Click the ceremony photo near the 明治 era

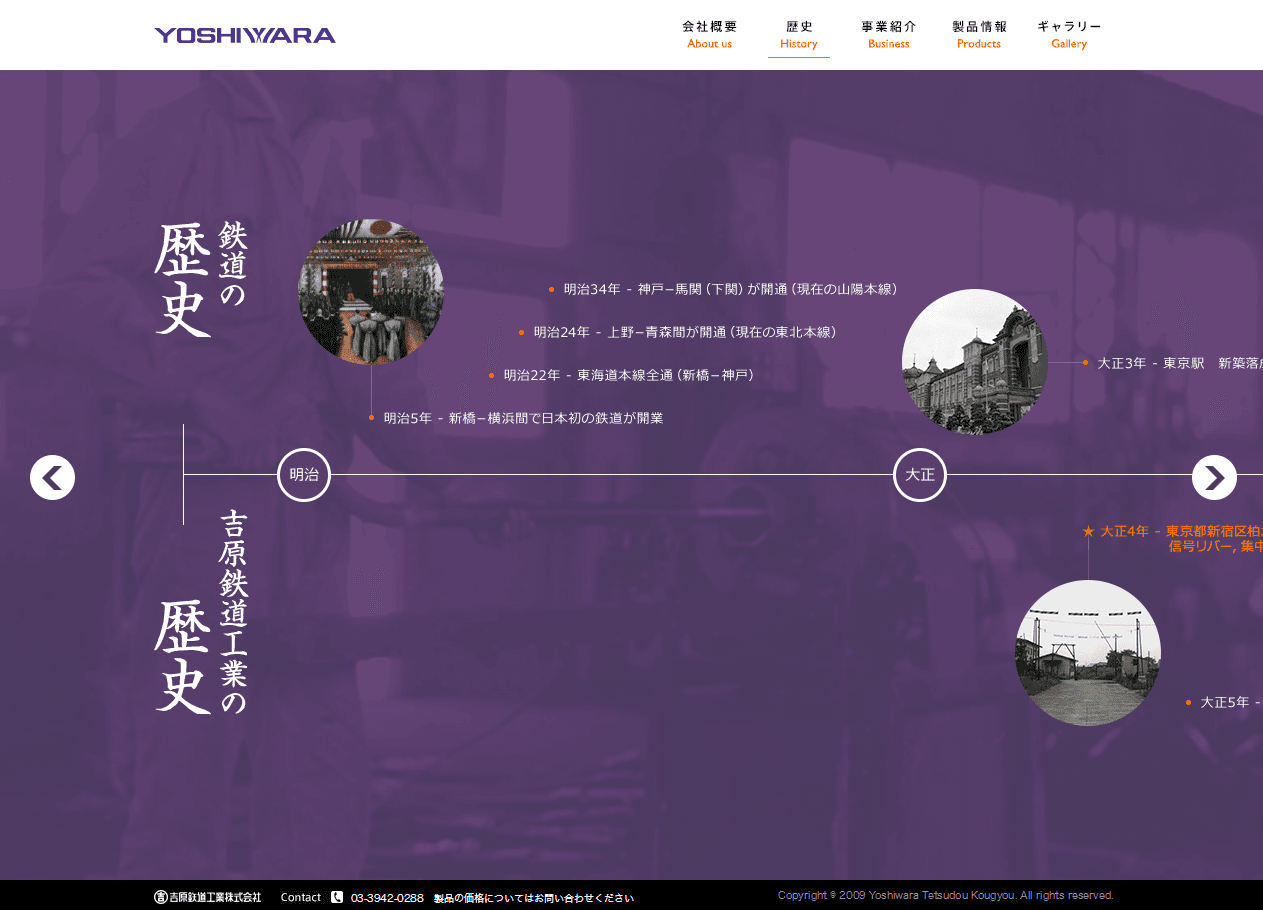click(370, 293)
